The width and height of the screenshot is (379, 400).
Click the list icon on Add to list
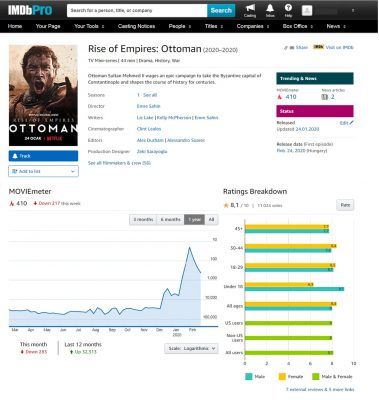point(14,171)
